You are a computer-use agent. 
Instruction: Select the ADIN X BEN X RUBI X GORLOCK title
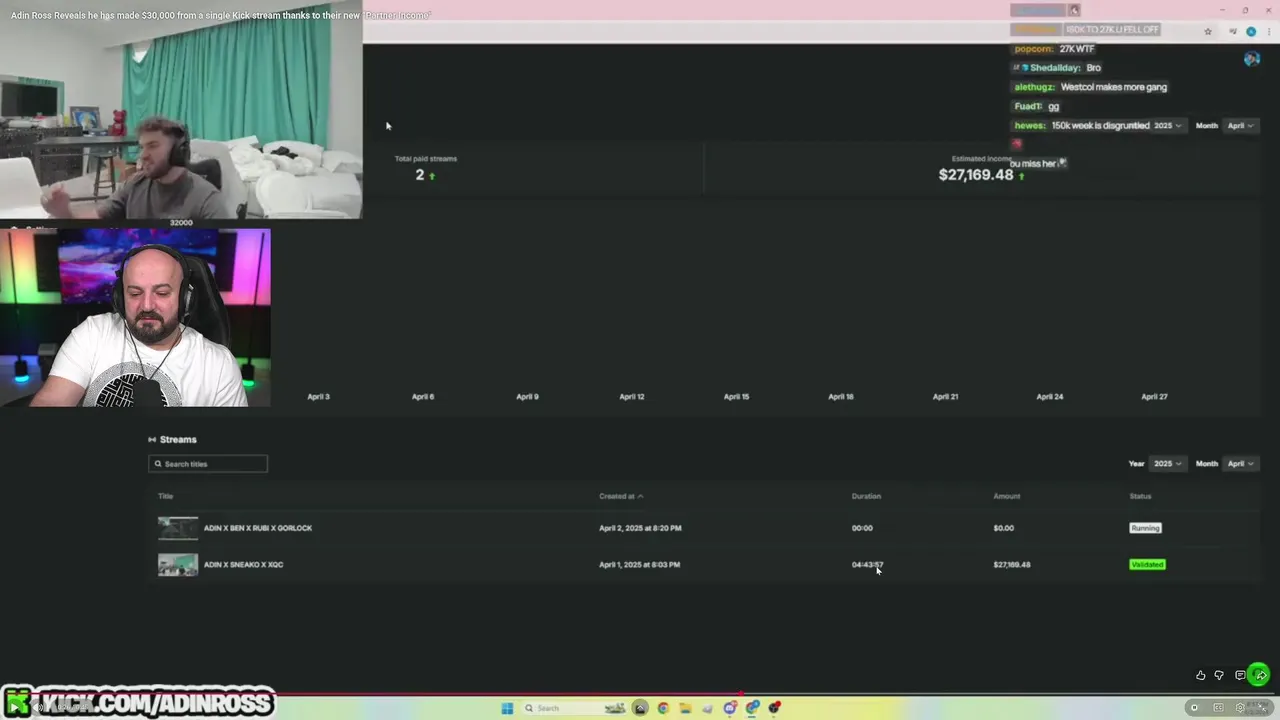pos(258,528)
